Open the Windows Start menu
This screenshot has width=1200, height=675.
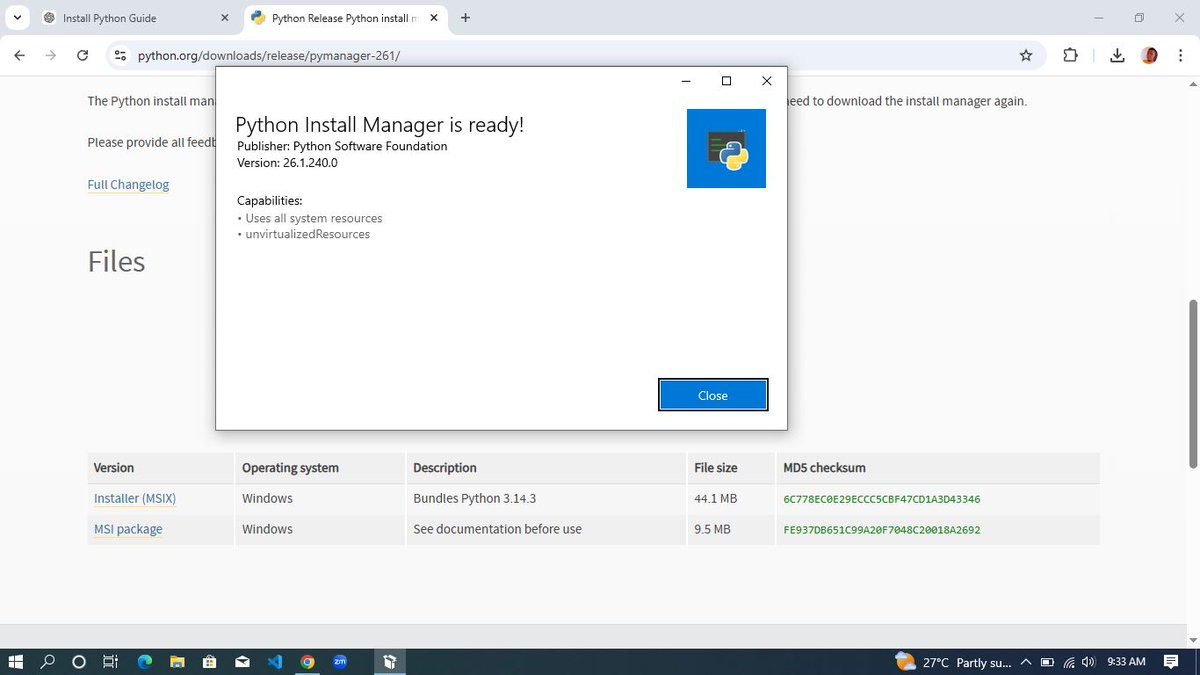coord(16,662)
